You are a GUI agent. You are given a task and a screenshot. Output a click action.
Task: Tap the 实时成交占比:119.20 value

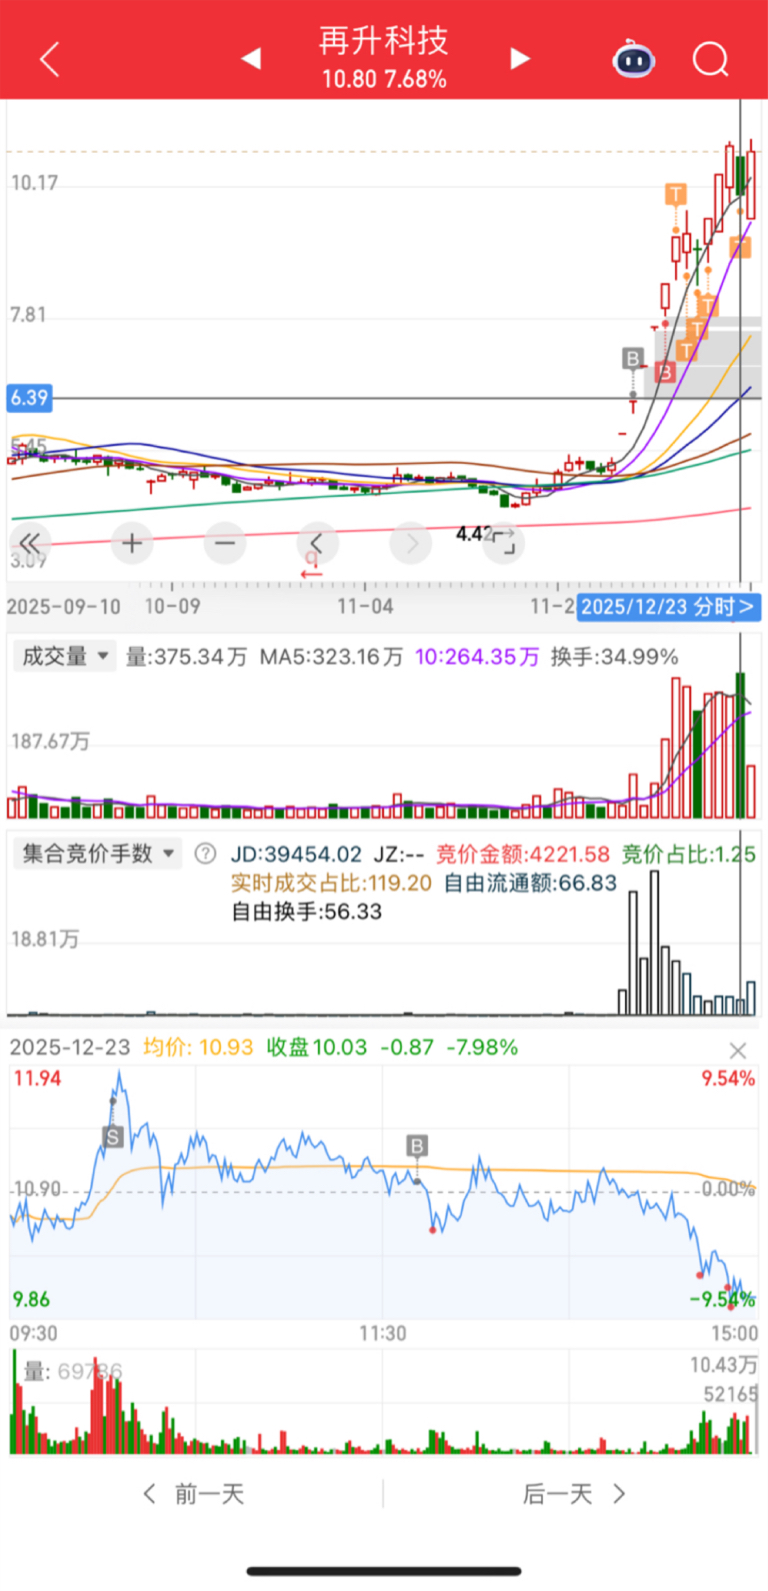point(331,883)
